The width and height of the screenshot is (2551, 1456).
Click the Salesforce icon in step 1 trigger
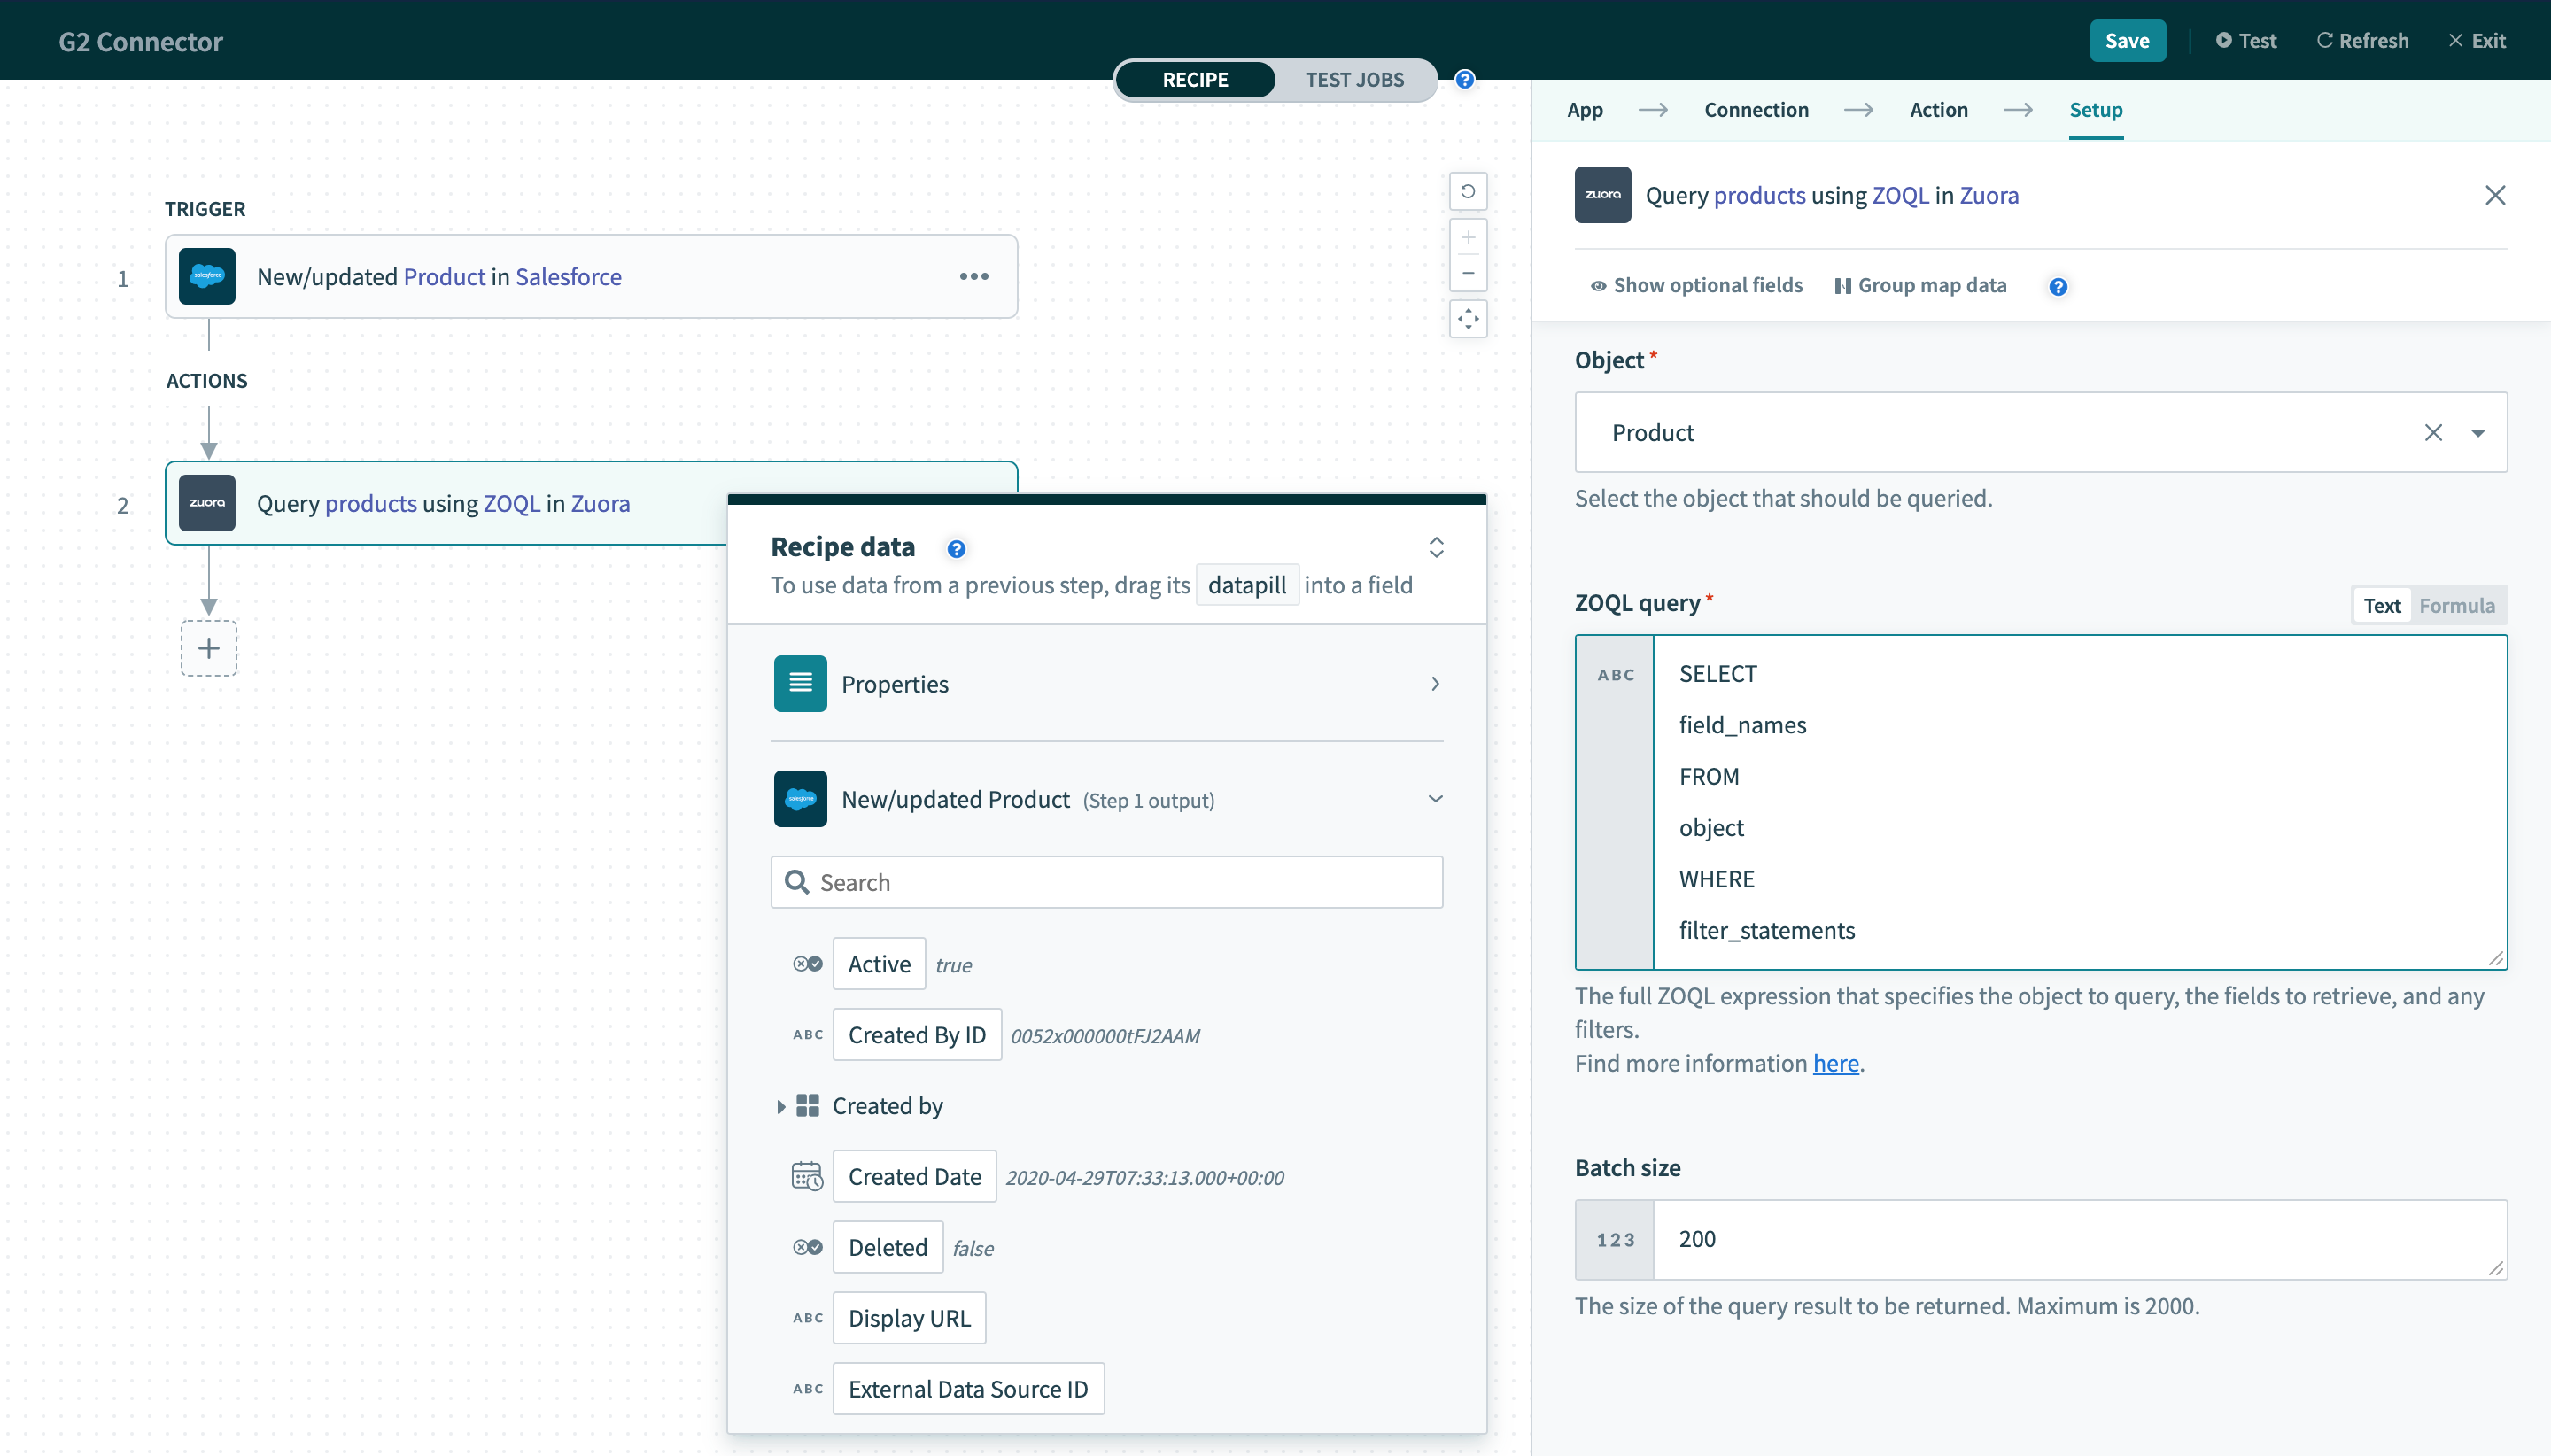[x=206, y=277]
